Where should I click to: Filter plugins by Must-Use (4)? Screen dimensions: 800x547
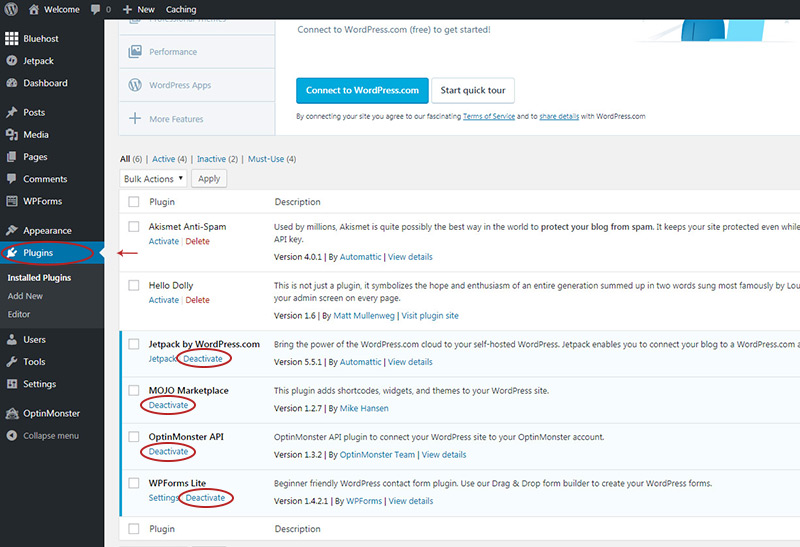click(x=272, y=159)
